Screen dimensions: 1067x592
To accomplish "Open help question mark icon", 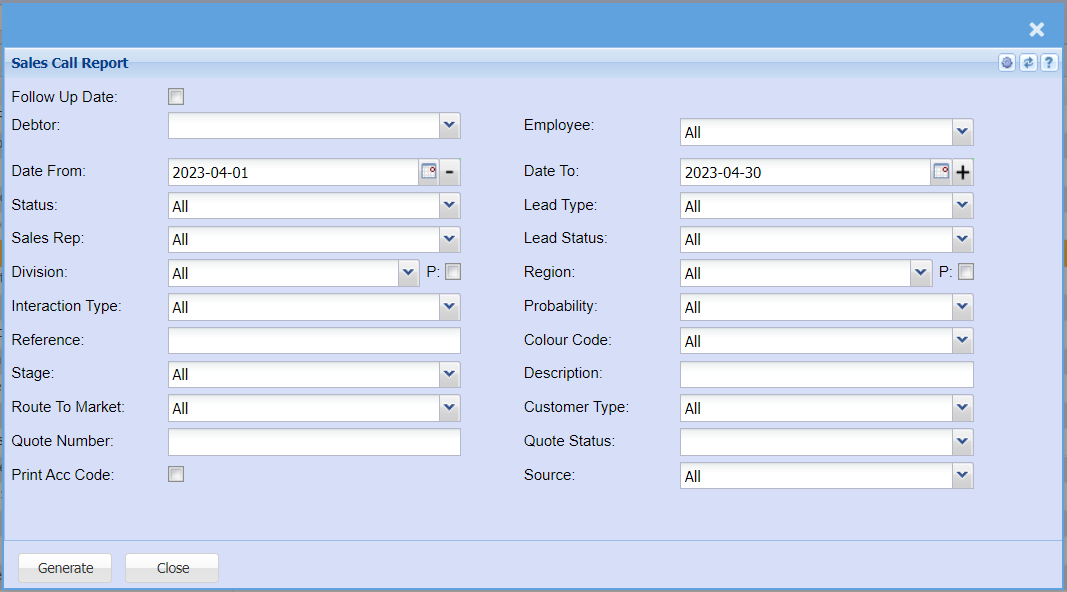I will point(1049,63).
